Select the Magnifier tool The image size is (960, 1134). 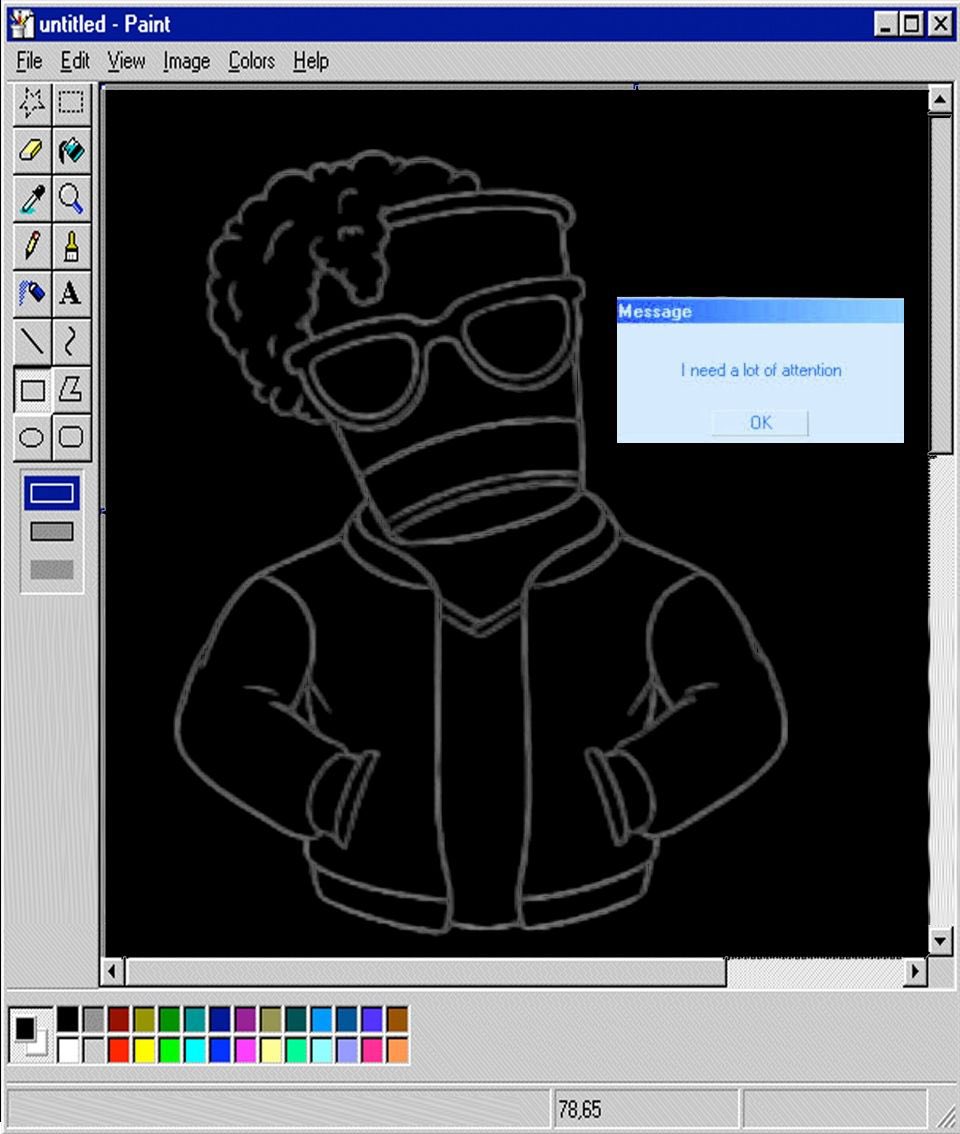[x=71, y=198]
